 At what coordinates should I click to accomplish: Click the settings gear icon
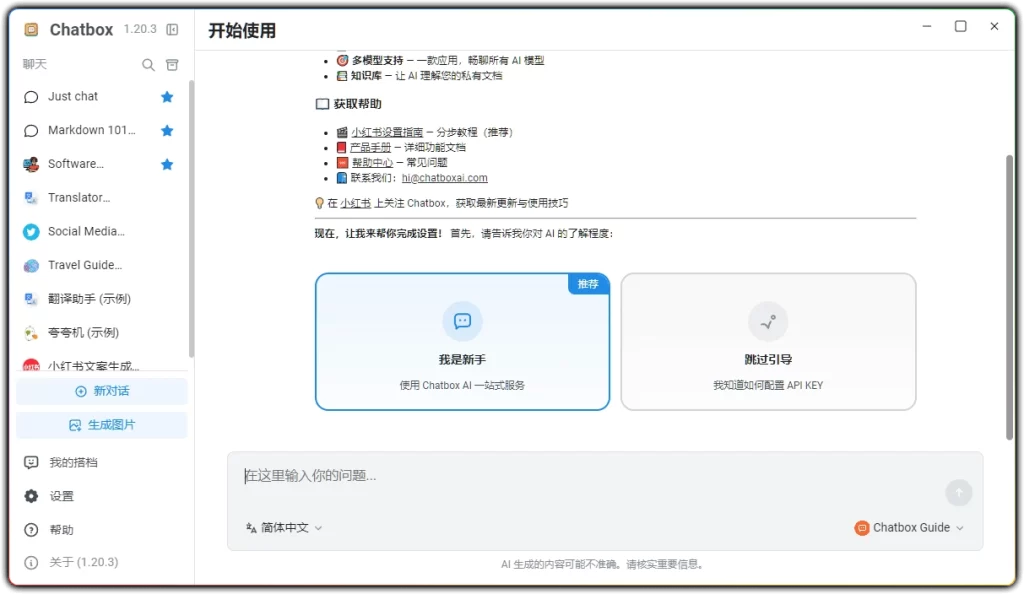coord(31,496)
